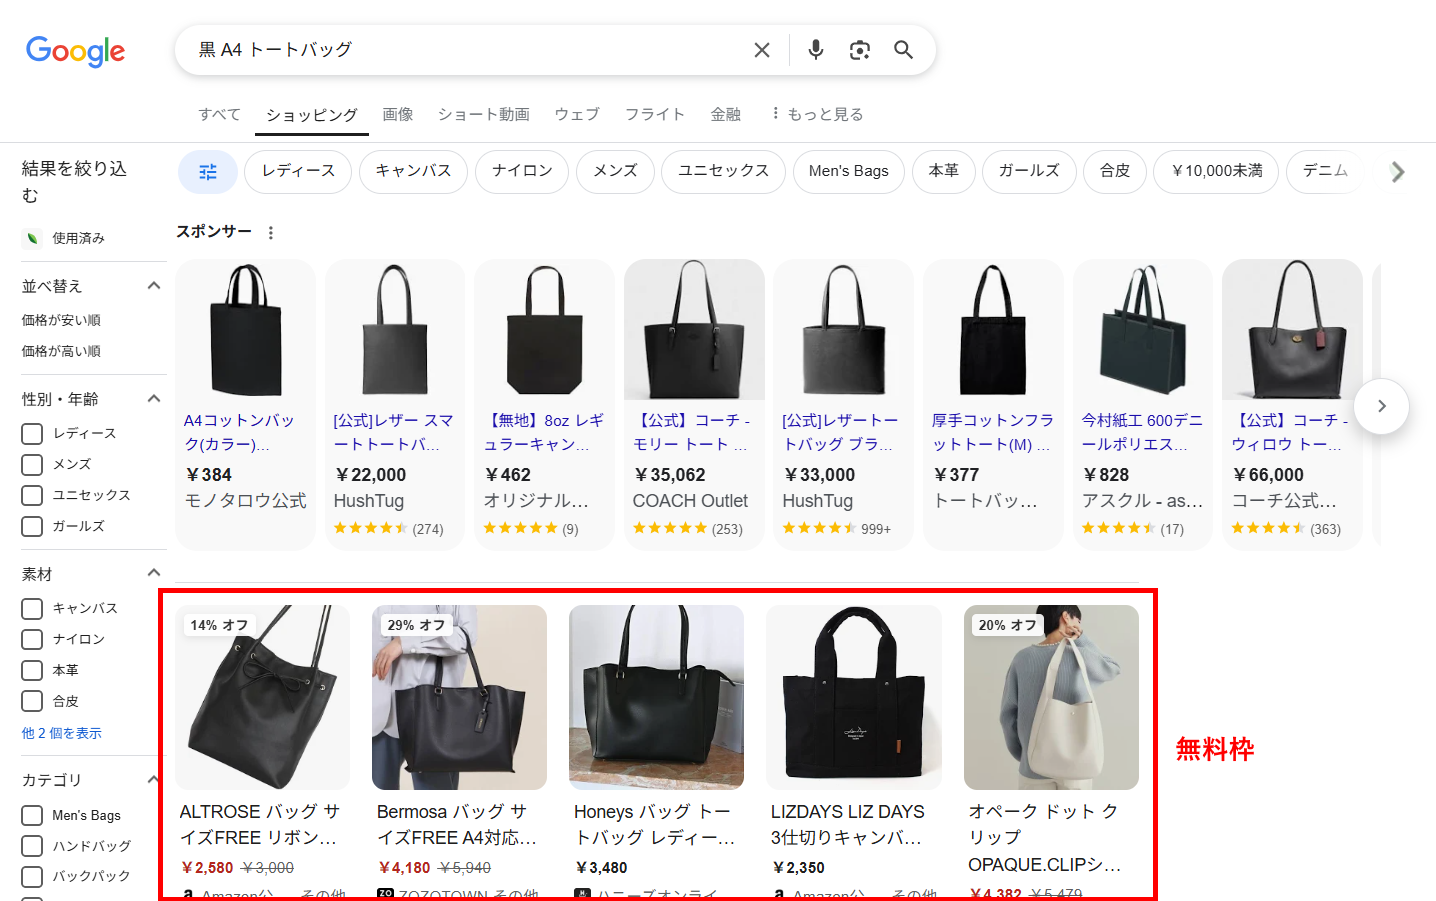Go to the ショート動画 tab
Screen dimensions: 1436x901
coord(484,114)
